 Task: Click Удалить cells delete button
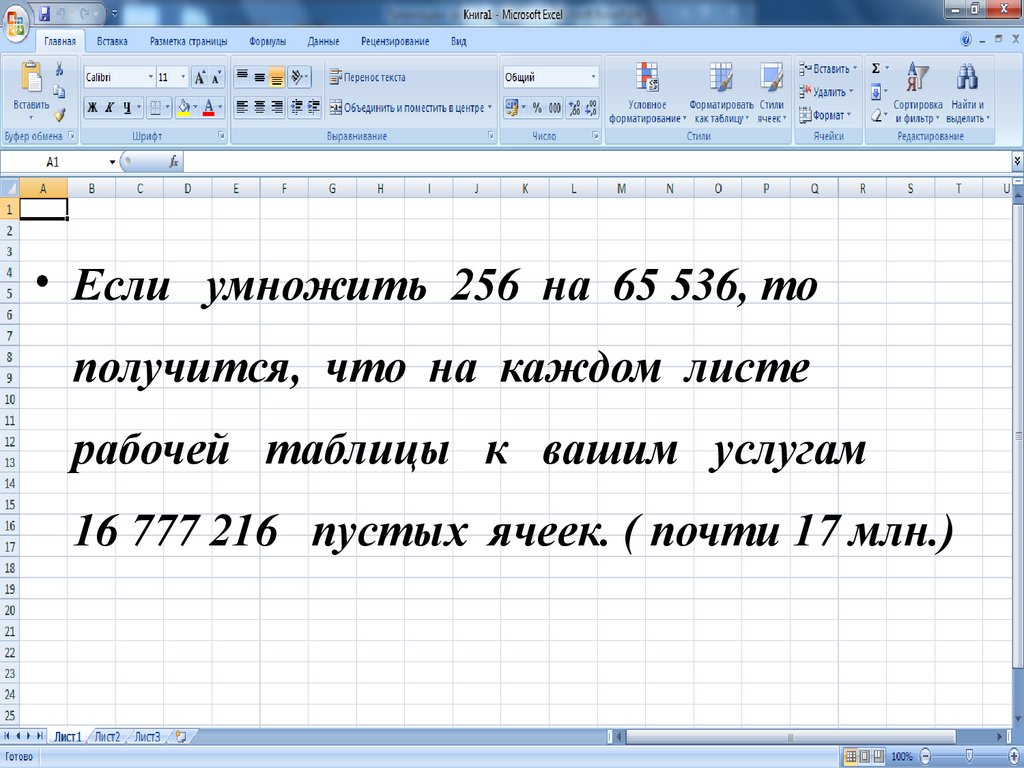826,92
